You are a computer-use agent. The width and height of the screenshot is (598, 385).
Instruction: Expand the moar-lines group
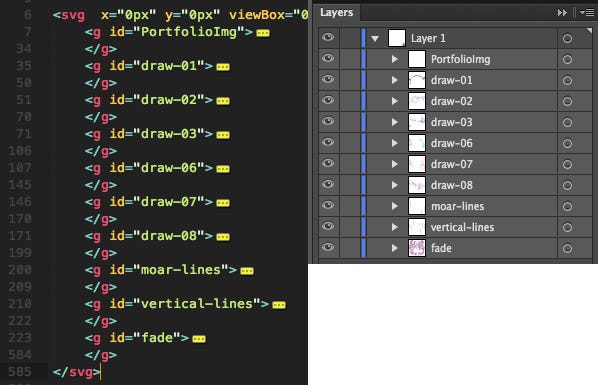tap(395, 206)
